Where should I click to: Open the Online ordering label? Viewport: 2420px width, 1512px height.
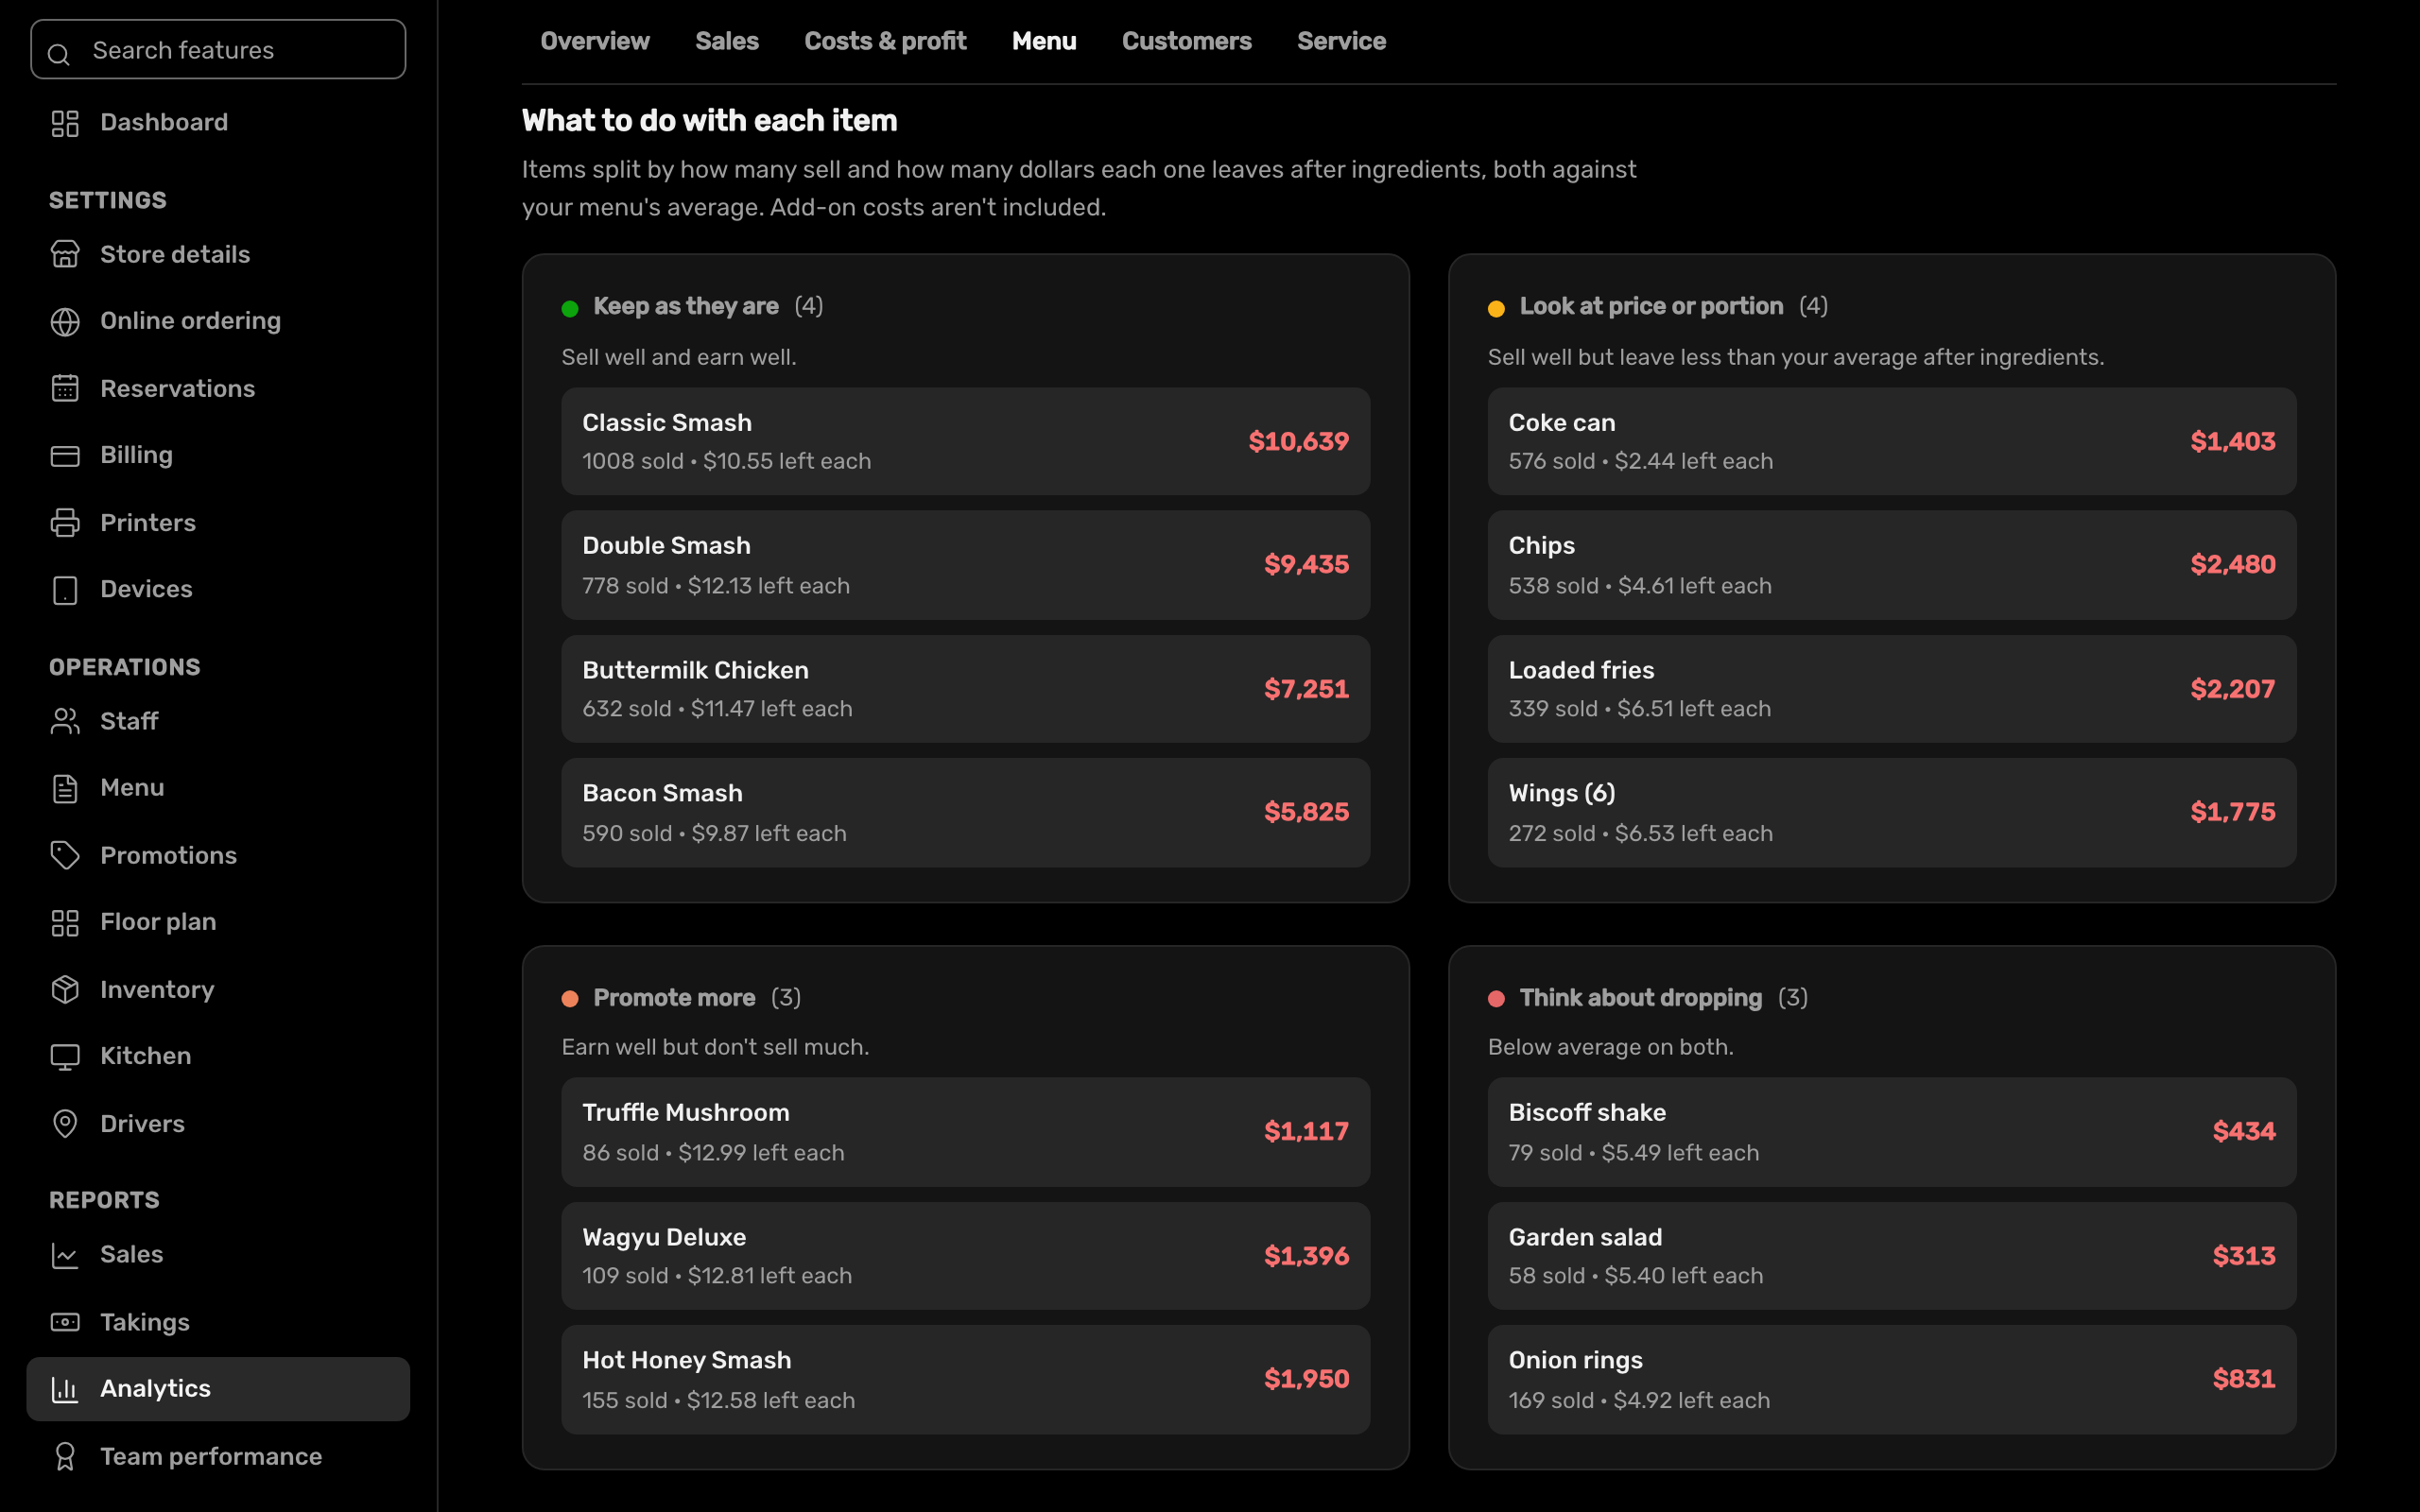click(190, 321)
